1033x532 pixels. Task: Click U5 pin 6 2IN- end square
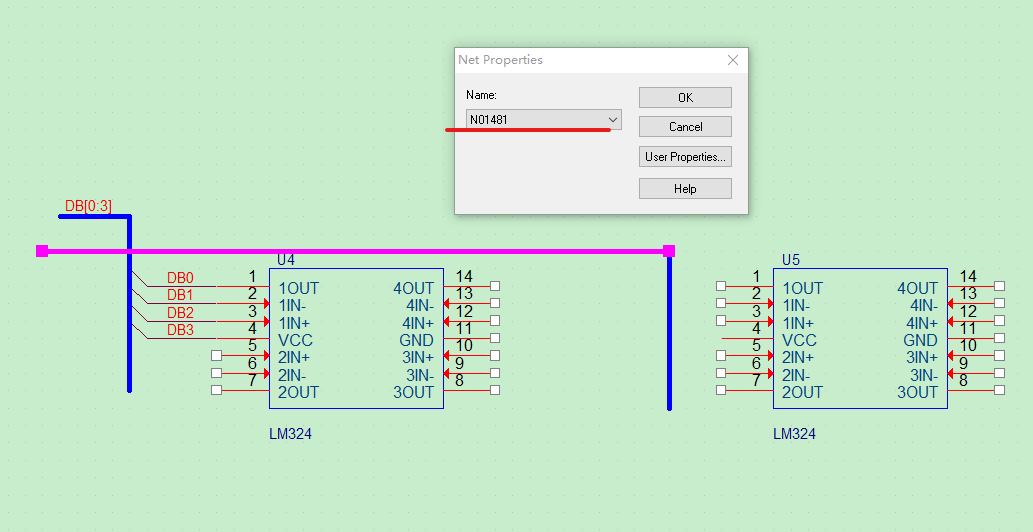[721, 373]
